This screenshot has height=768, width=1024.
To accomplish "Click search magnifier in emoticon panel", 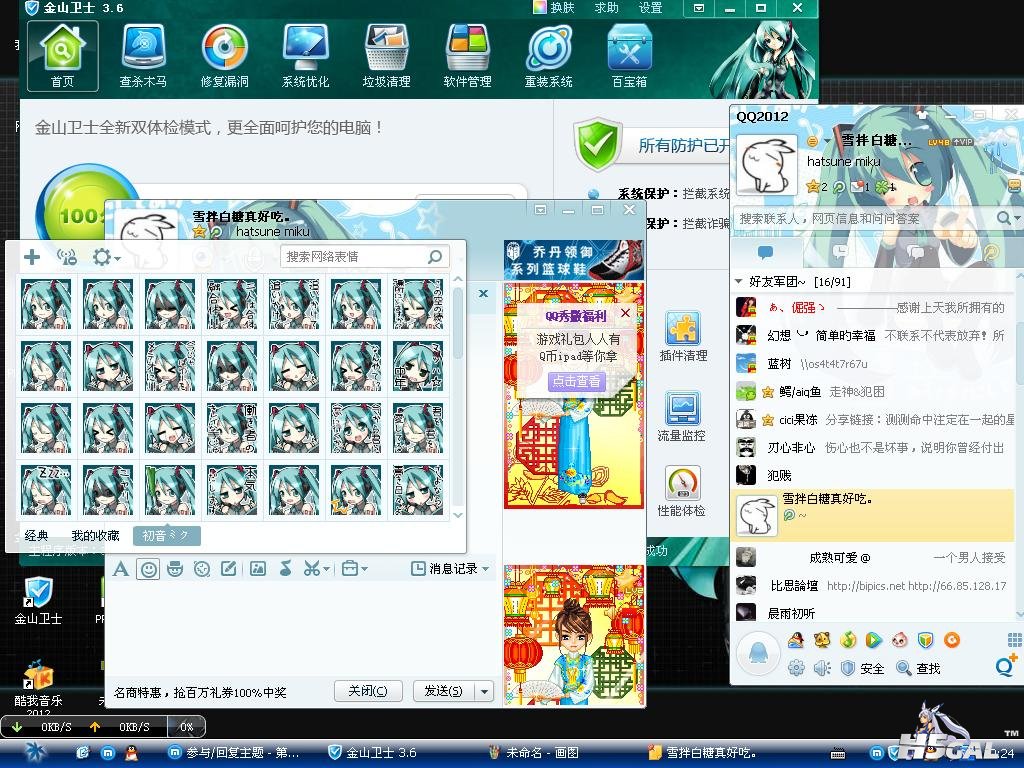I will click(435, 257).
